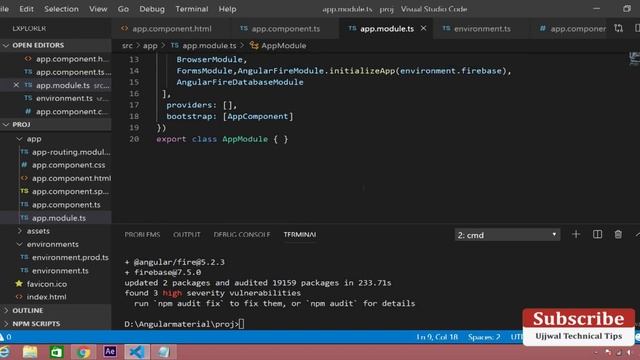This screenshot has width=640, height=360.
Task: Switch to the Problems panel tab
Action: [x=142, y=235]
